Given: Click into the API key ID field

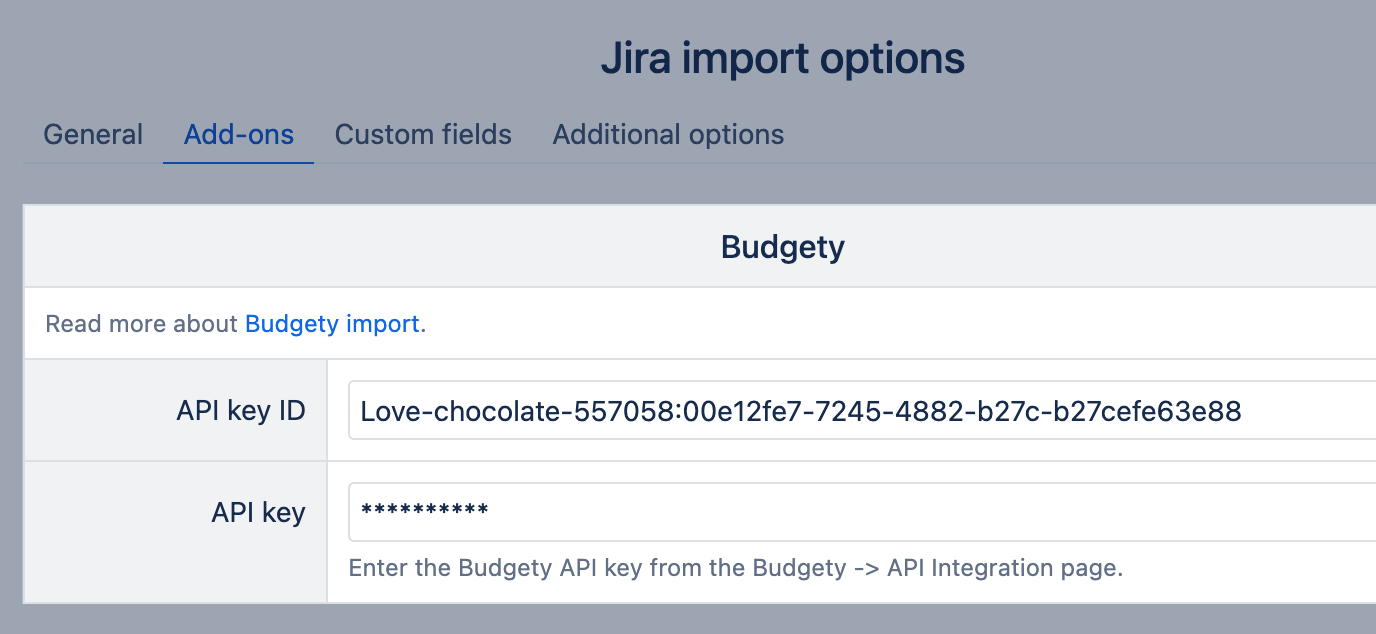Looking at the screenshot, I should [x=860, y=411].
